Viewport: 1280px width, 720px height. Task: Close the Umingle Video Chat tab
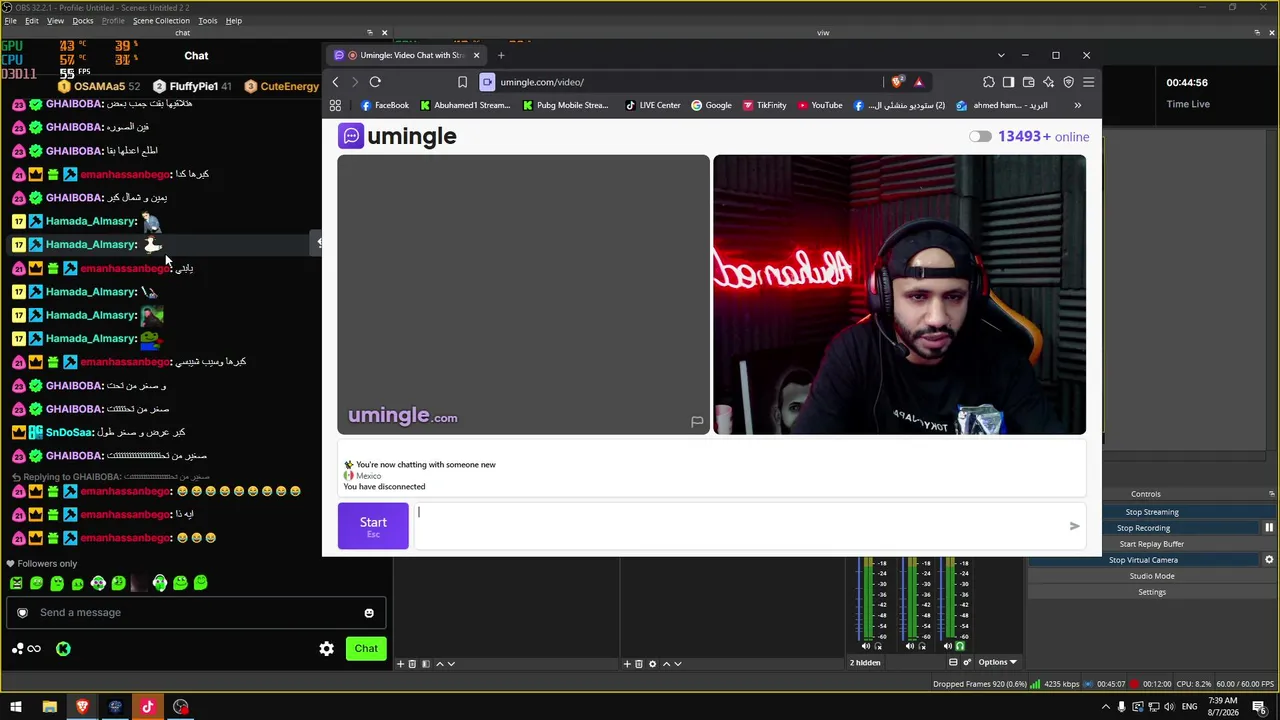pos(476,55)
